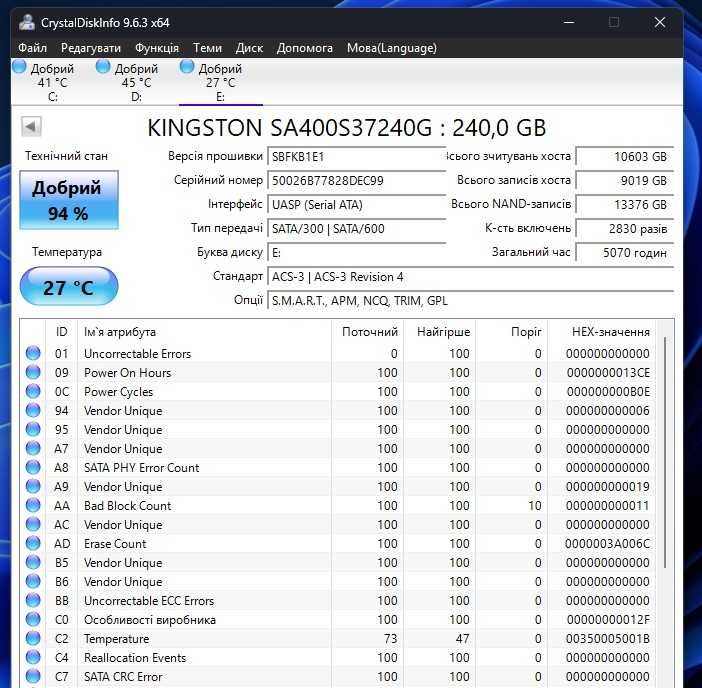702x688 pixels.
Task: Click status orb for attribute 95 row
Action: click(x=33, y=429)
